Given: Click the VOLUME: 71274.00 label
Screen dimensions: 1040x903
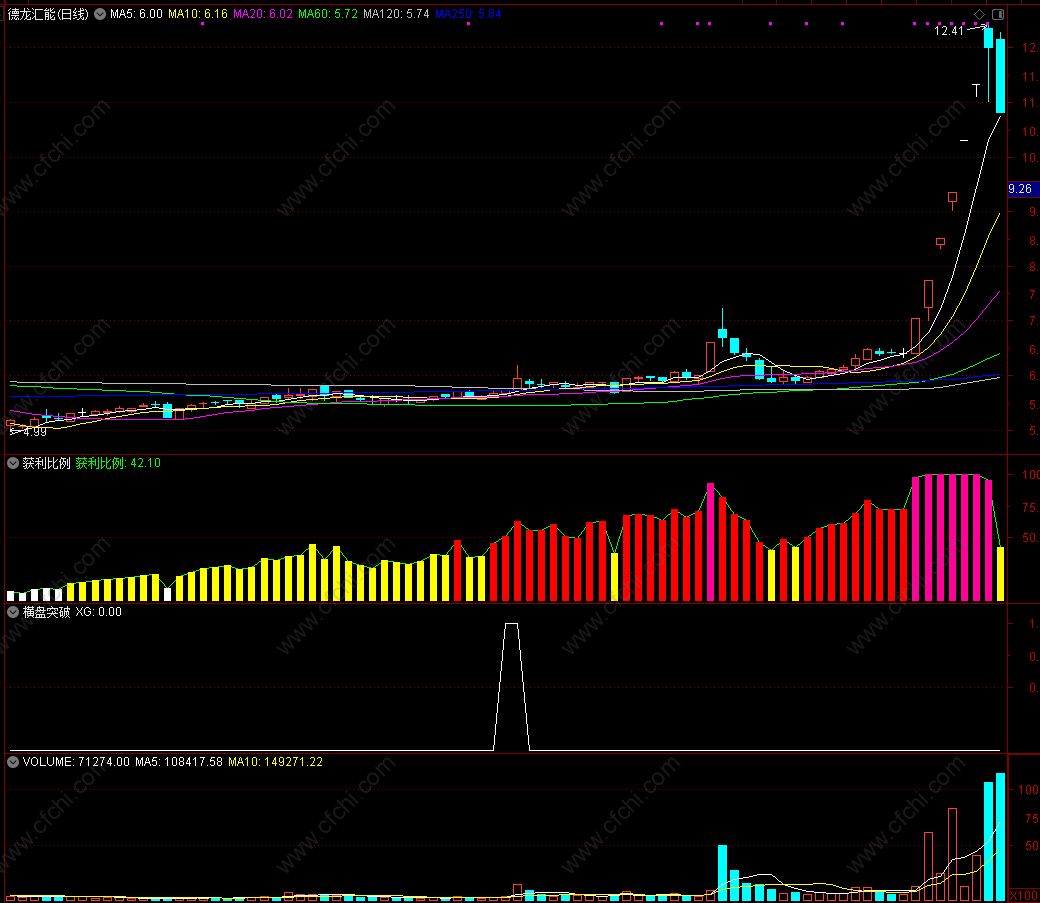Looking at the screenshot, I should pyautogui.click(x=76, y=762).
